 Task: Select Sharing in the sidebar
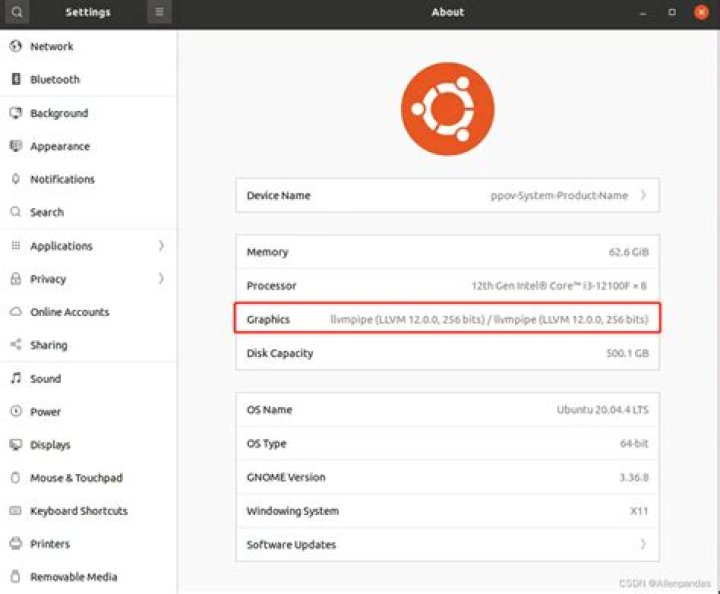[x=88, y=344]
